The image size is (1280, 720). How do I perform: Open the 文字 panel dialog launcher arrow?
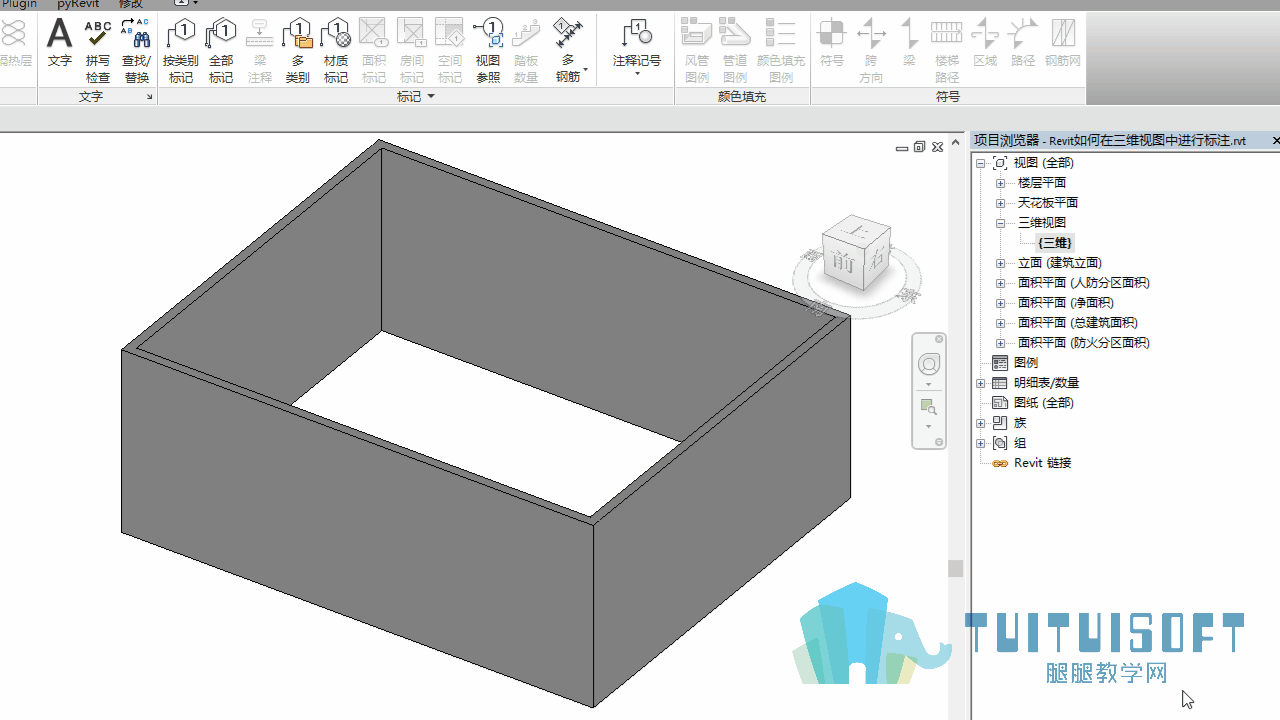click(150, 97)
